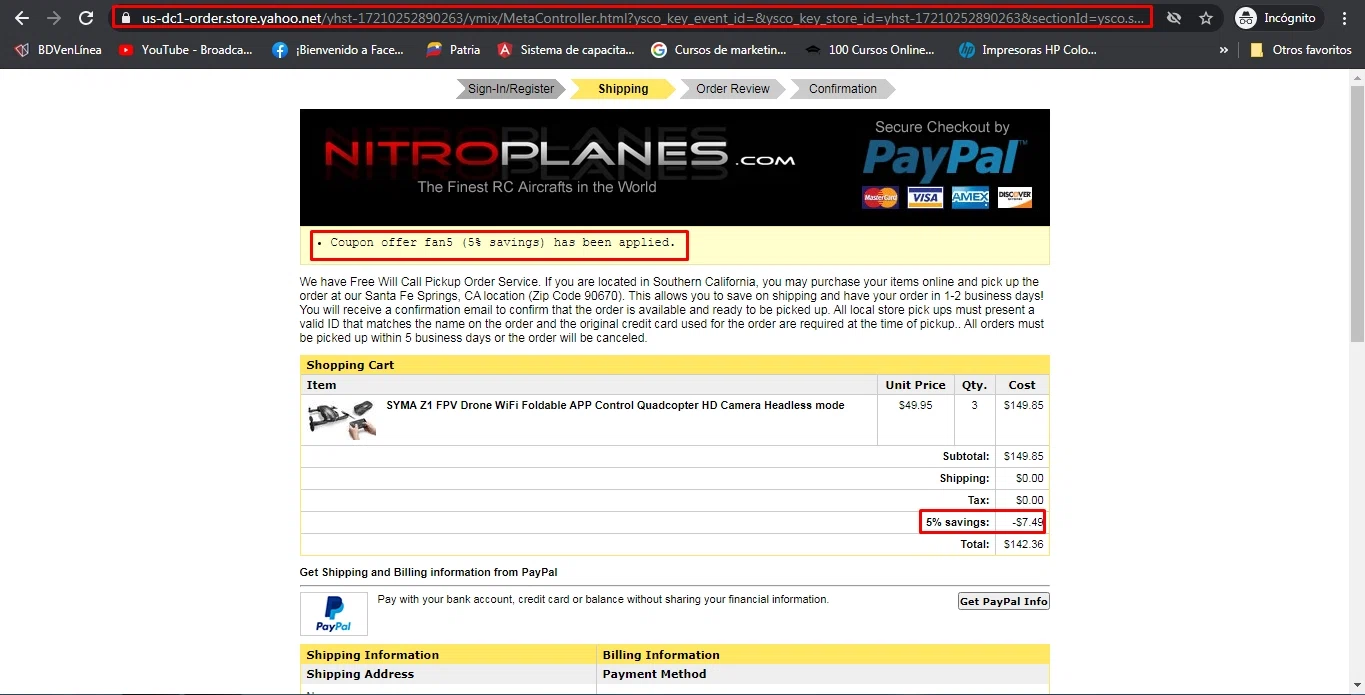
Task: Click the Subtotal $149.85 value
Action: (x=1023, y=456)
